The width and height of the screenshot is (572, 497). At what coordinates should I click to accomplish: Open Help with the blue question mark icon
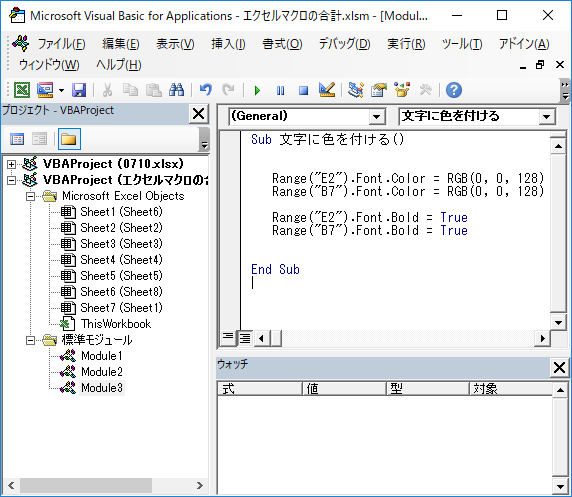pos(454,90)
